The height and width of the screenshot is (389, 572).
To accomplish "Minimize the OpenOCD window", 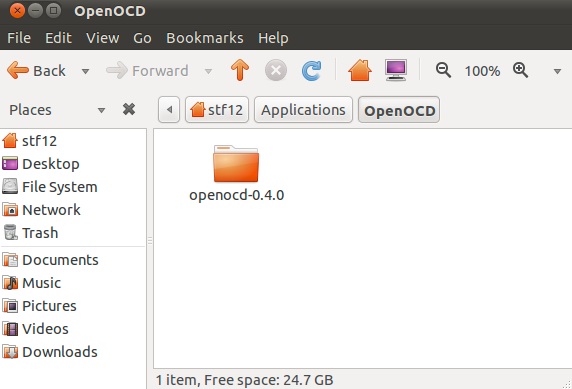I will point(35,10).
